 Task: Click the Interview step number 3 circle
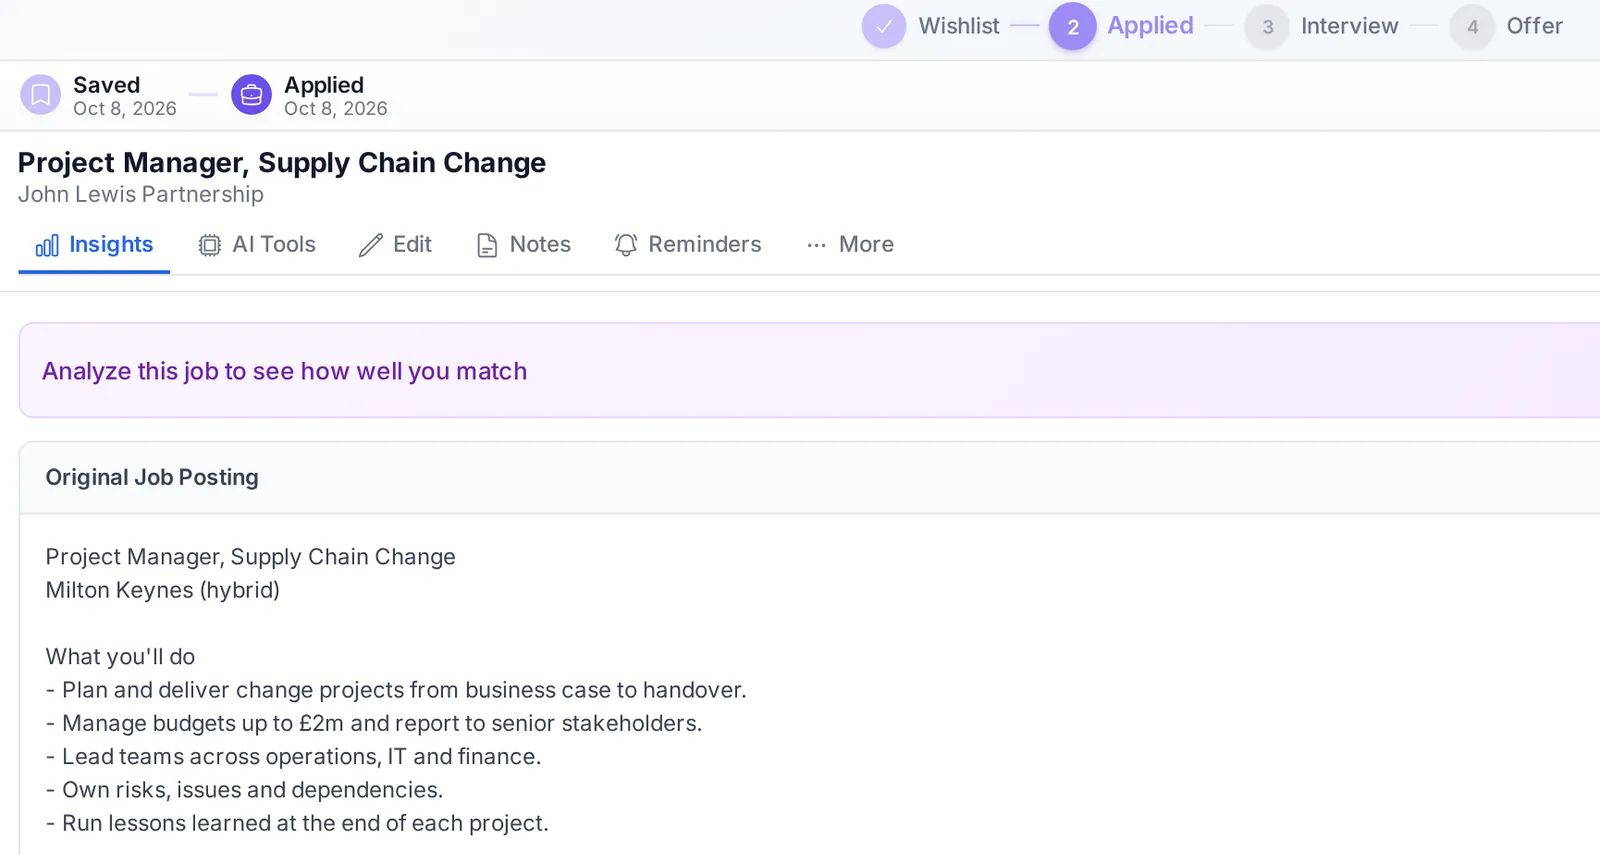coord(1267,27)
